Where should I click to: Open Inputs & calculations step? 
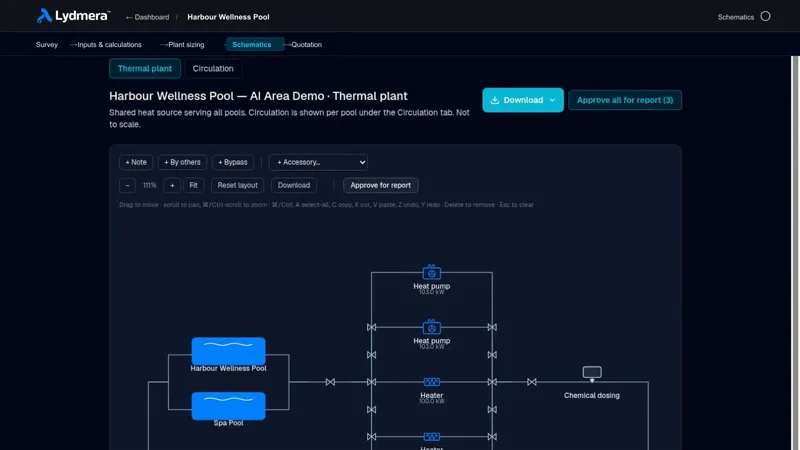coord(109,45)
